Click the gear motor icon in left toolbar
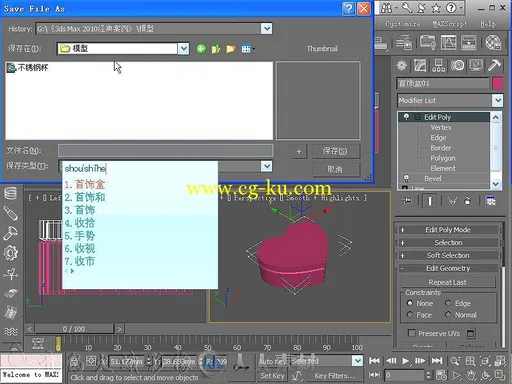512x384 pixels. tap(10, 253)
